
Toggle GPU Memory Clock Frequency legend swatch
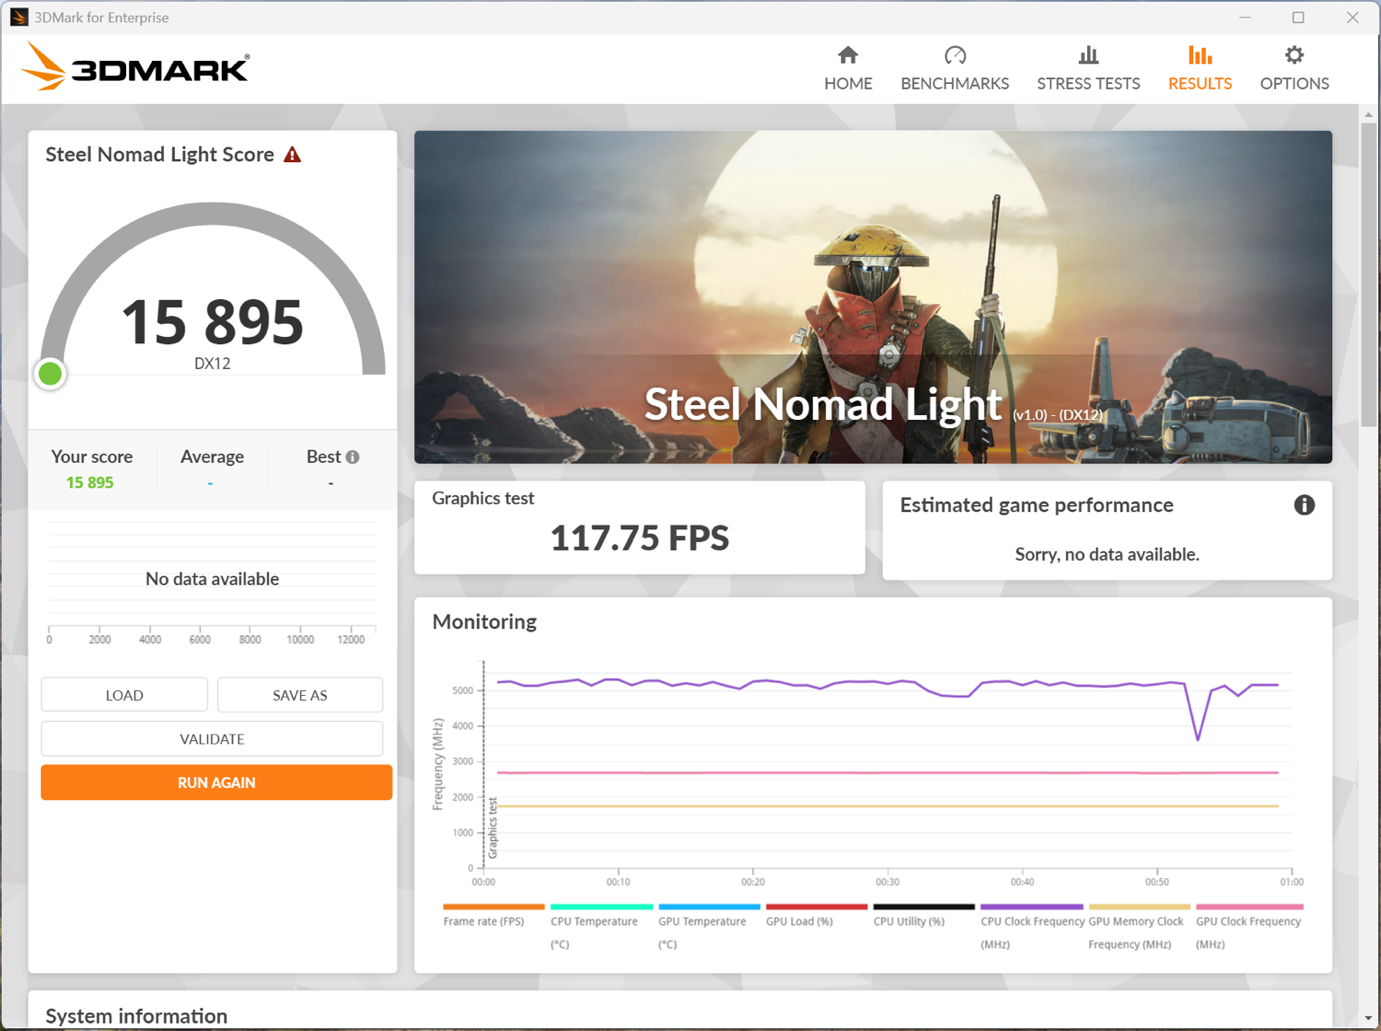click(1139, 907)
